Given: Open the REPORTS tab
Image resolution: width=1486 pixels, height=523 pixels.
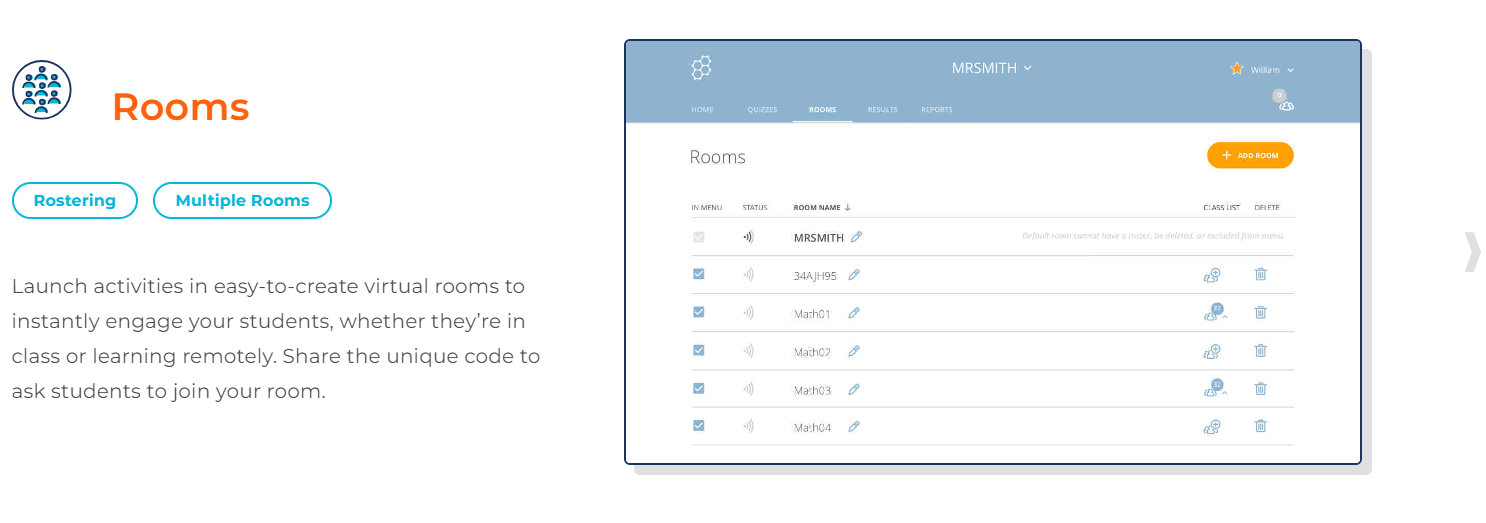Looking at the screenshot, I should 937,110.
